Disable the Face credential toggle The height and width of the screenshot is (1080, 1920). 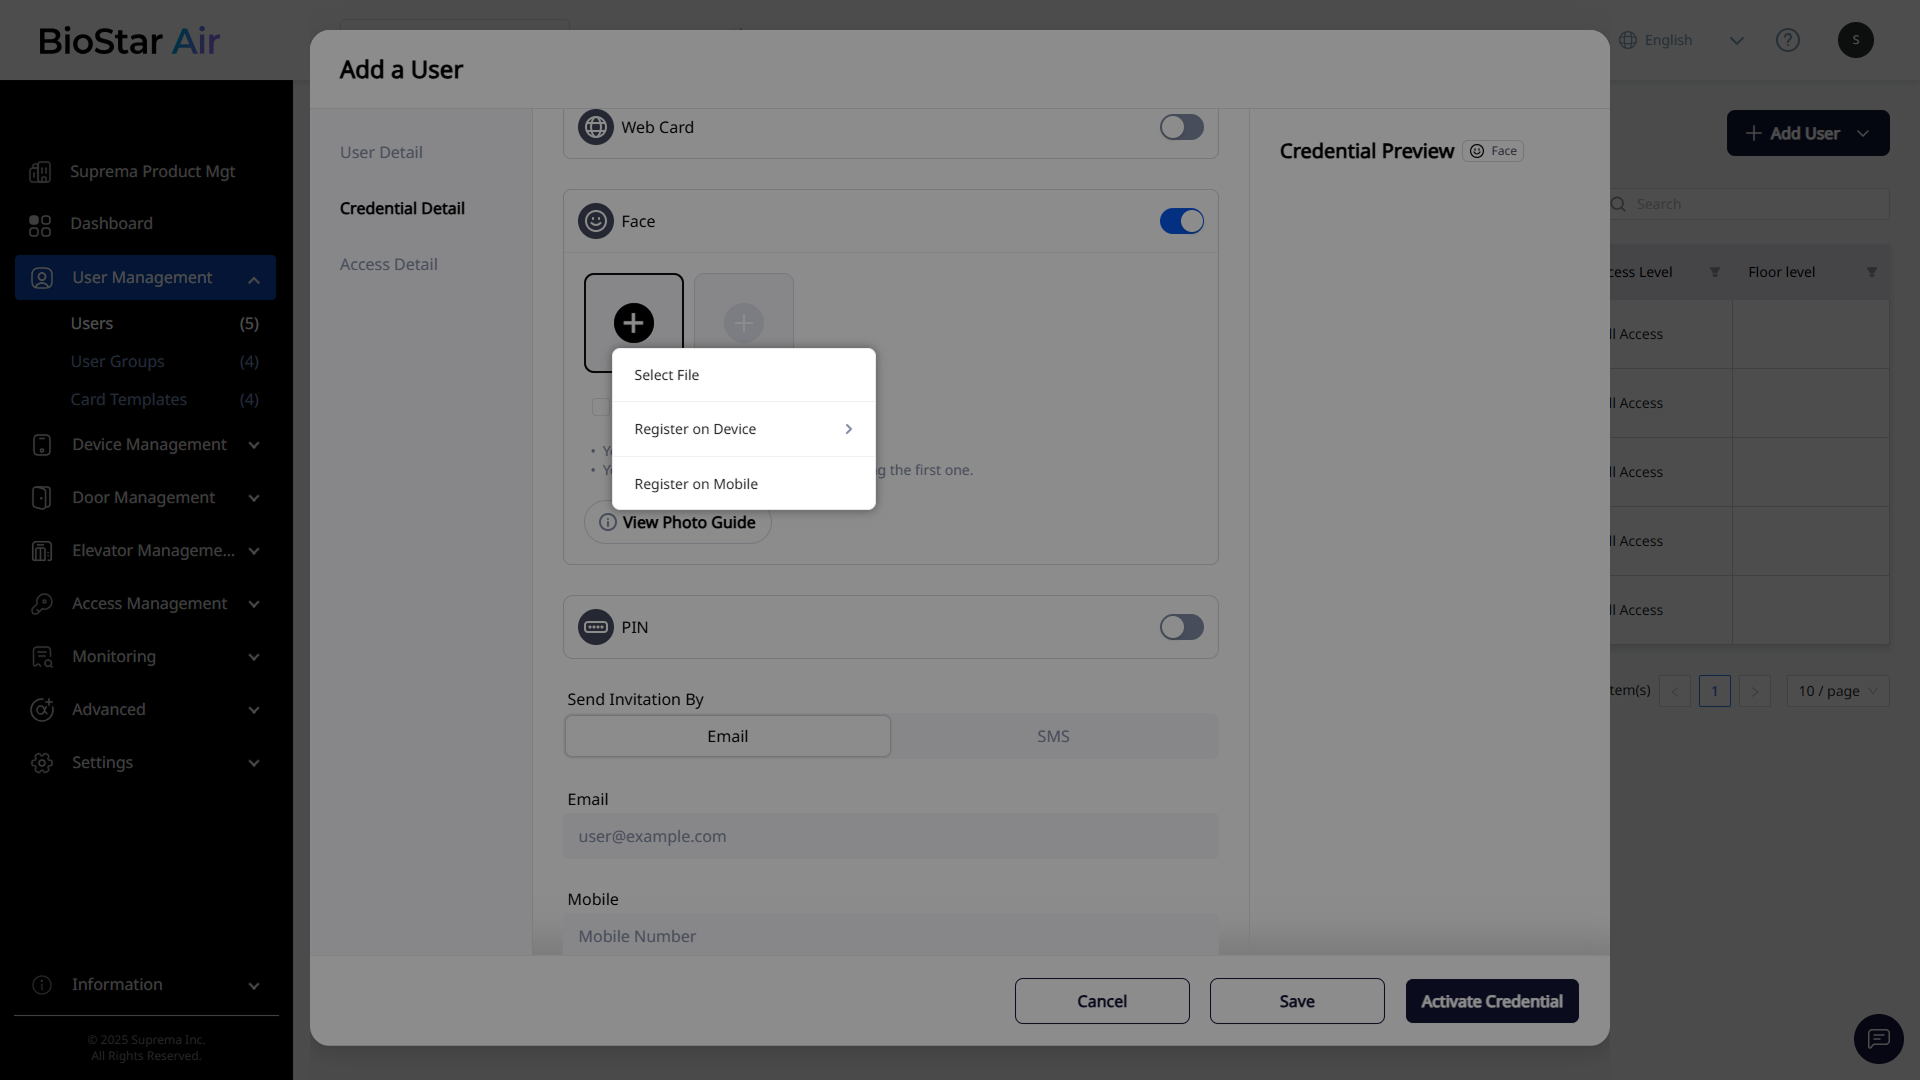click(x=1181, y=221)
